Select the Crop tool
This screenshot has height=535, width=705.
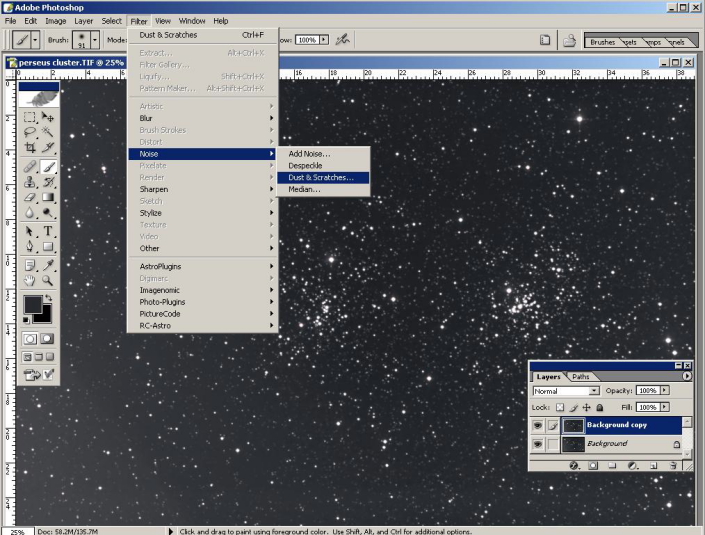30,147
